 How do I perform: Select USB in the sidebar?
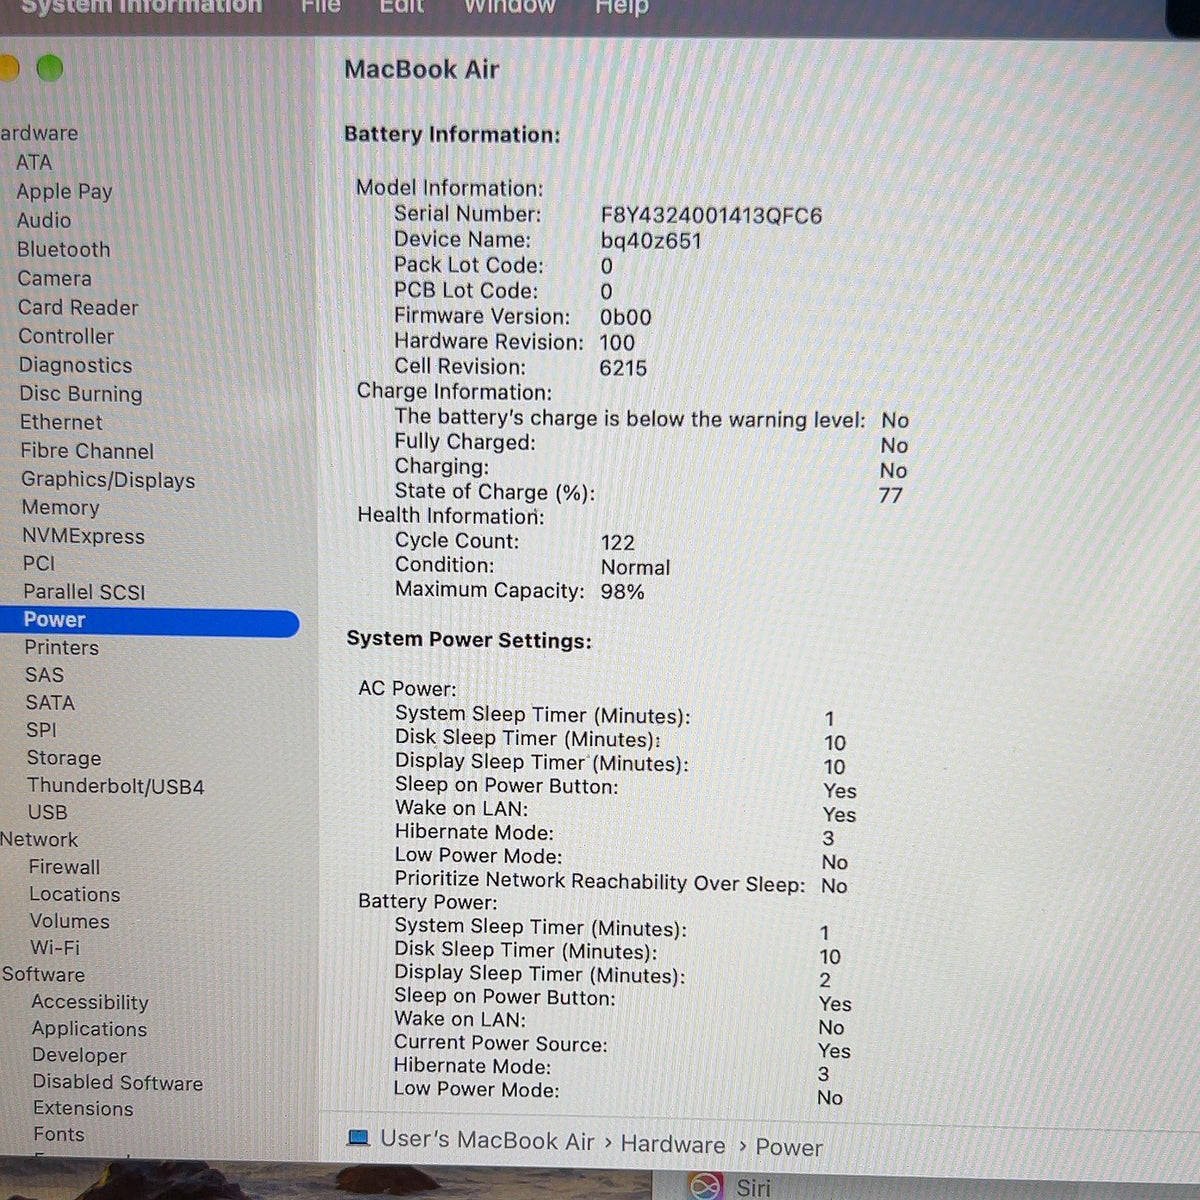tap(48, 812)
